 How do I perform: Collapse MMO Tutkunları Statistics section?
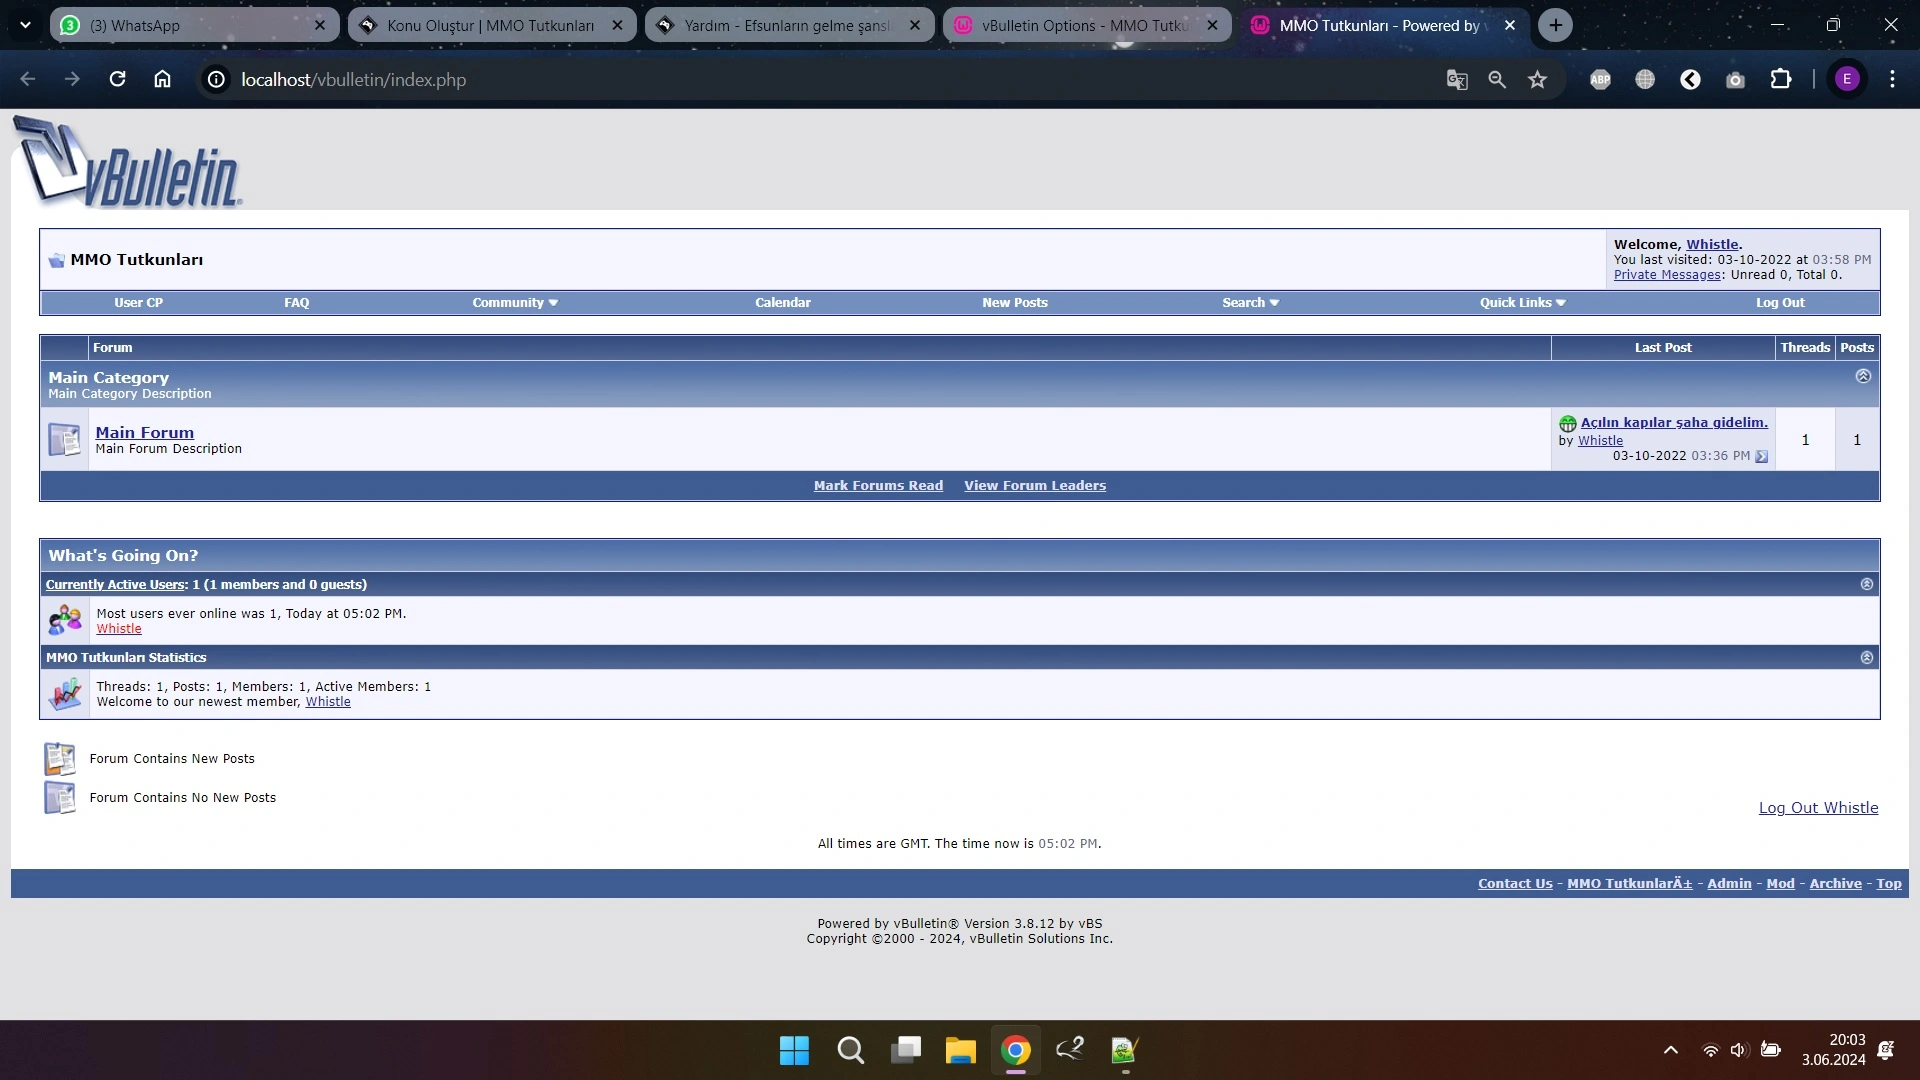click(x=1866, y=657)
